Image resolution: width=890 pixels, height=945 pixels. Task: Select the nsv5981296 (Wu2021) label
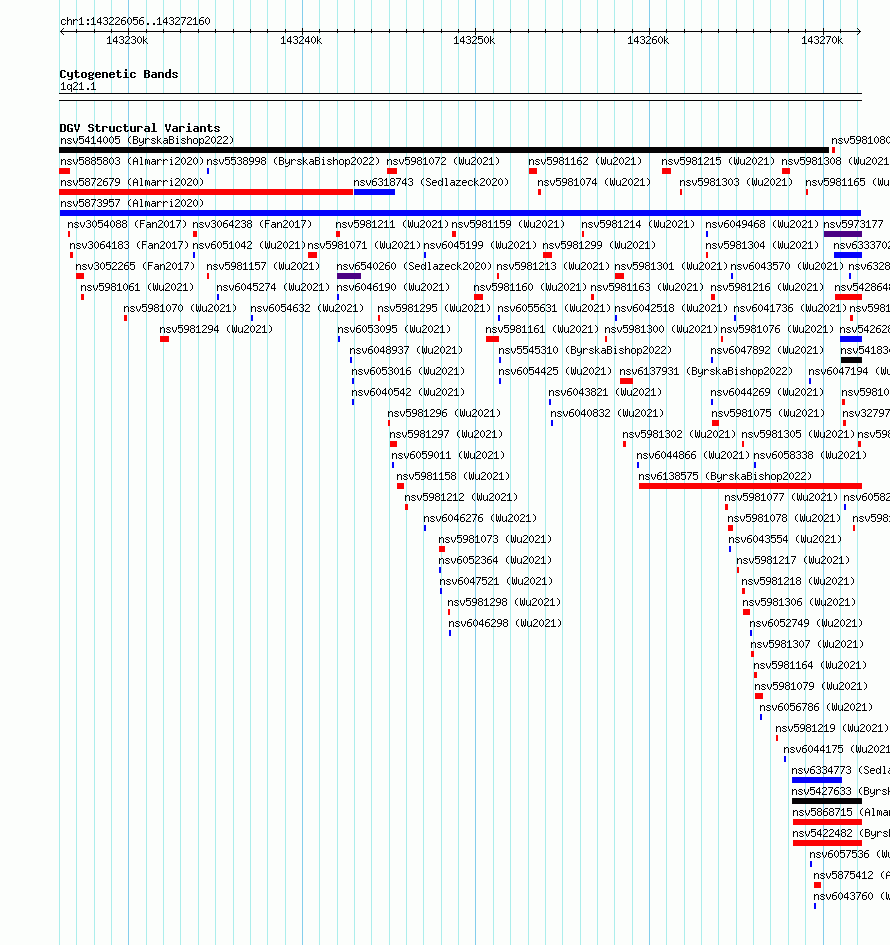(444, 413)
